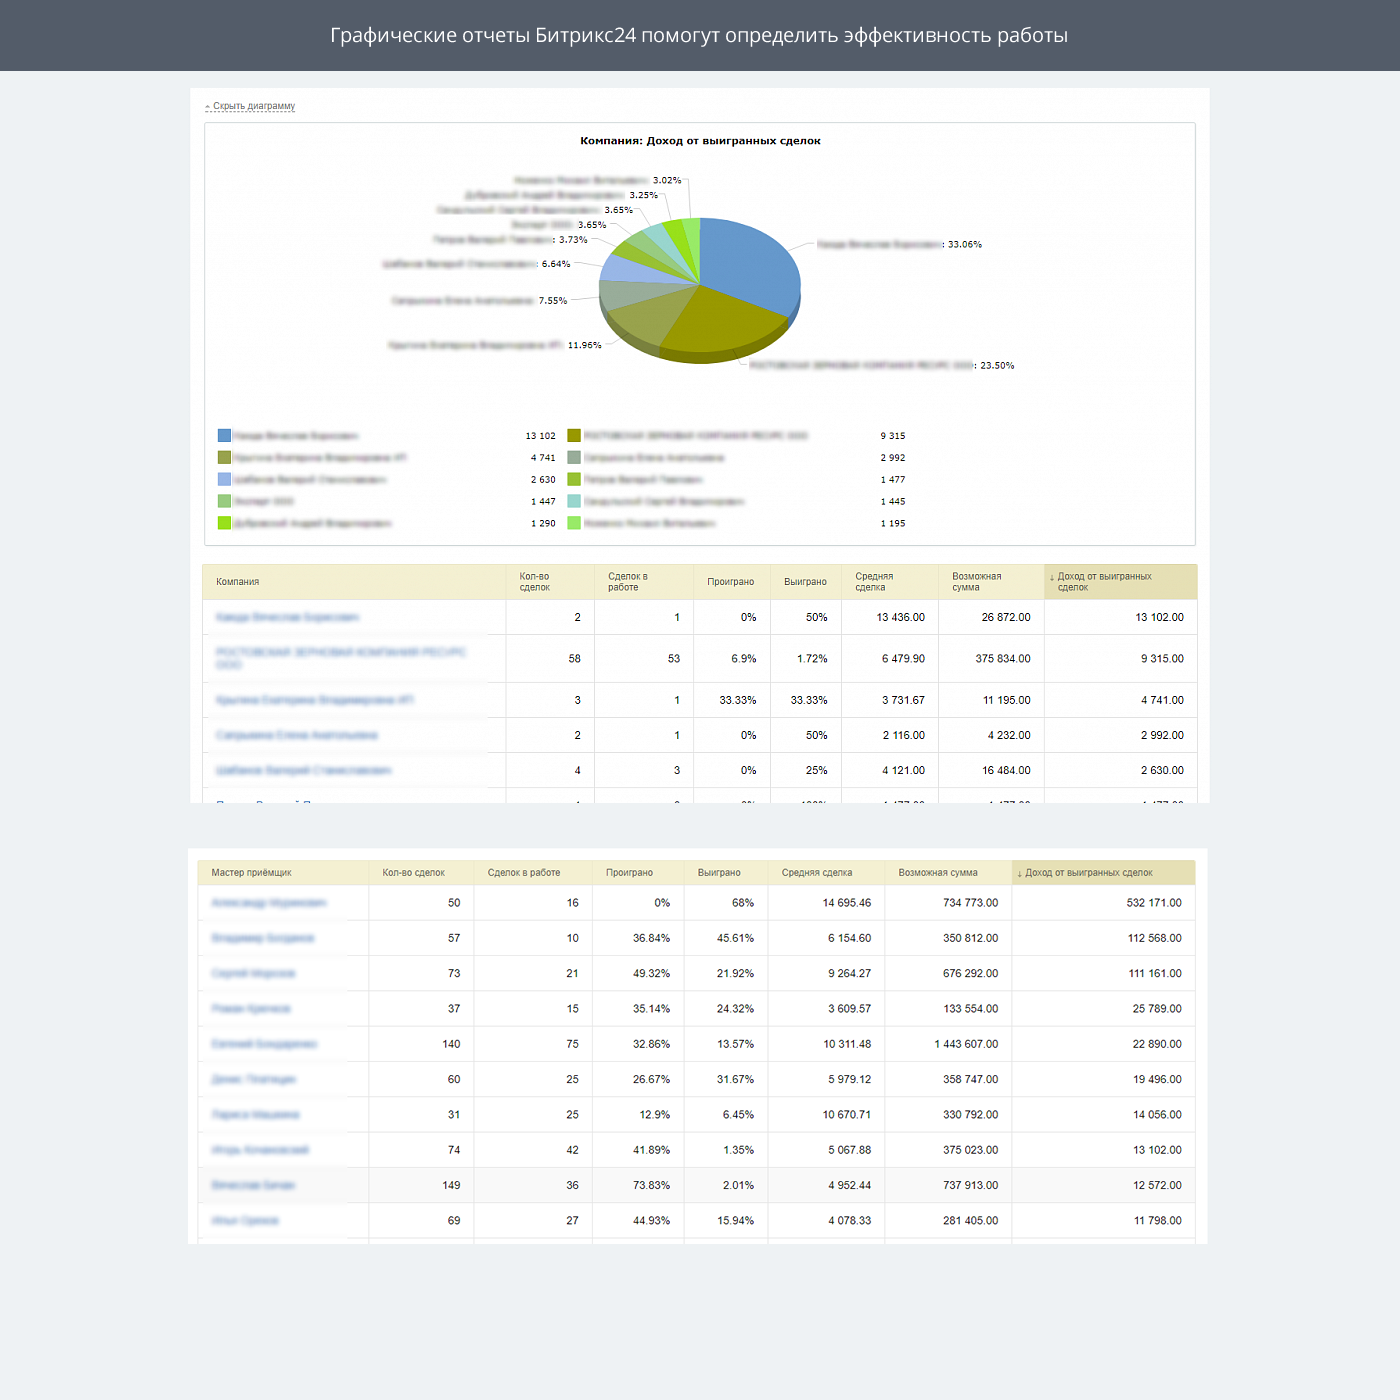Click the cell value 676 292.00
The image size is (1400, 1400).
970,974
